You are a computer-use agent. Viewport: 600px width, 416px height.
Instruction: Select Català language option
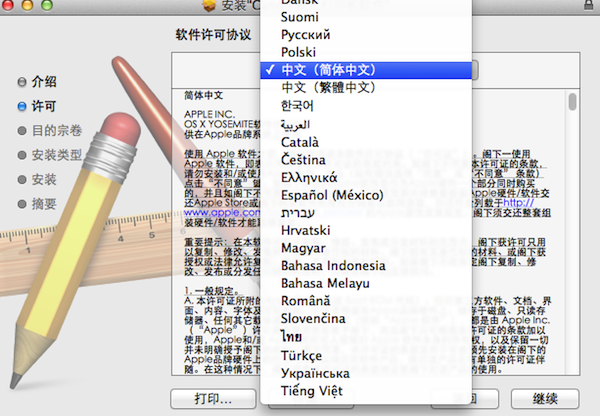pyautogui.click(x=365, y=142)
